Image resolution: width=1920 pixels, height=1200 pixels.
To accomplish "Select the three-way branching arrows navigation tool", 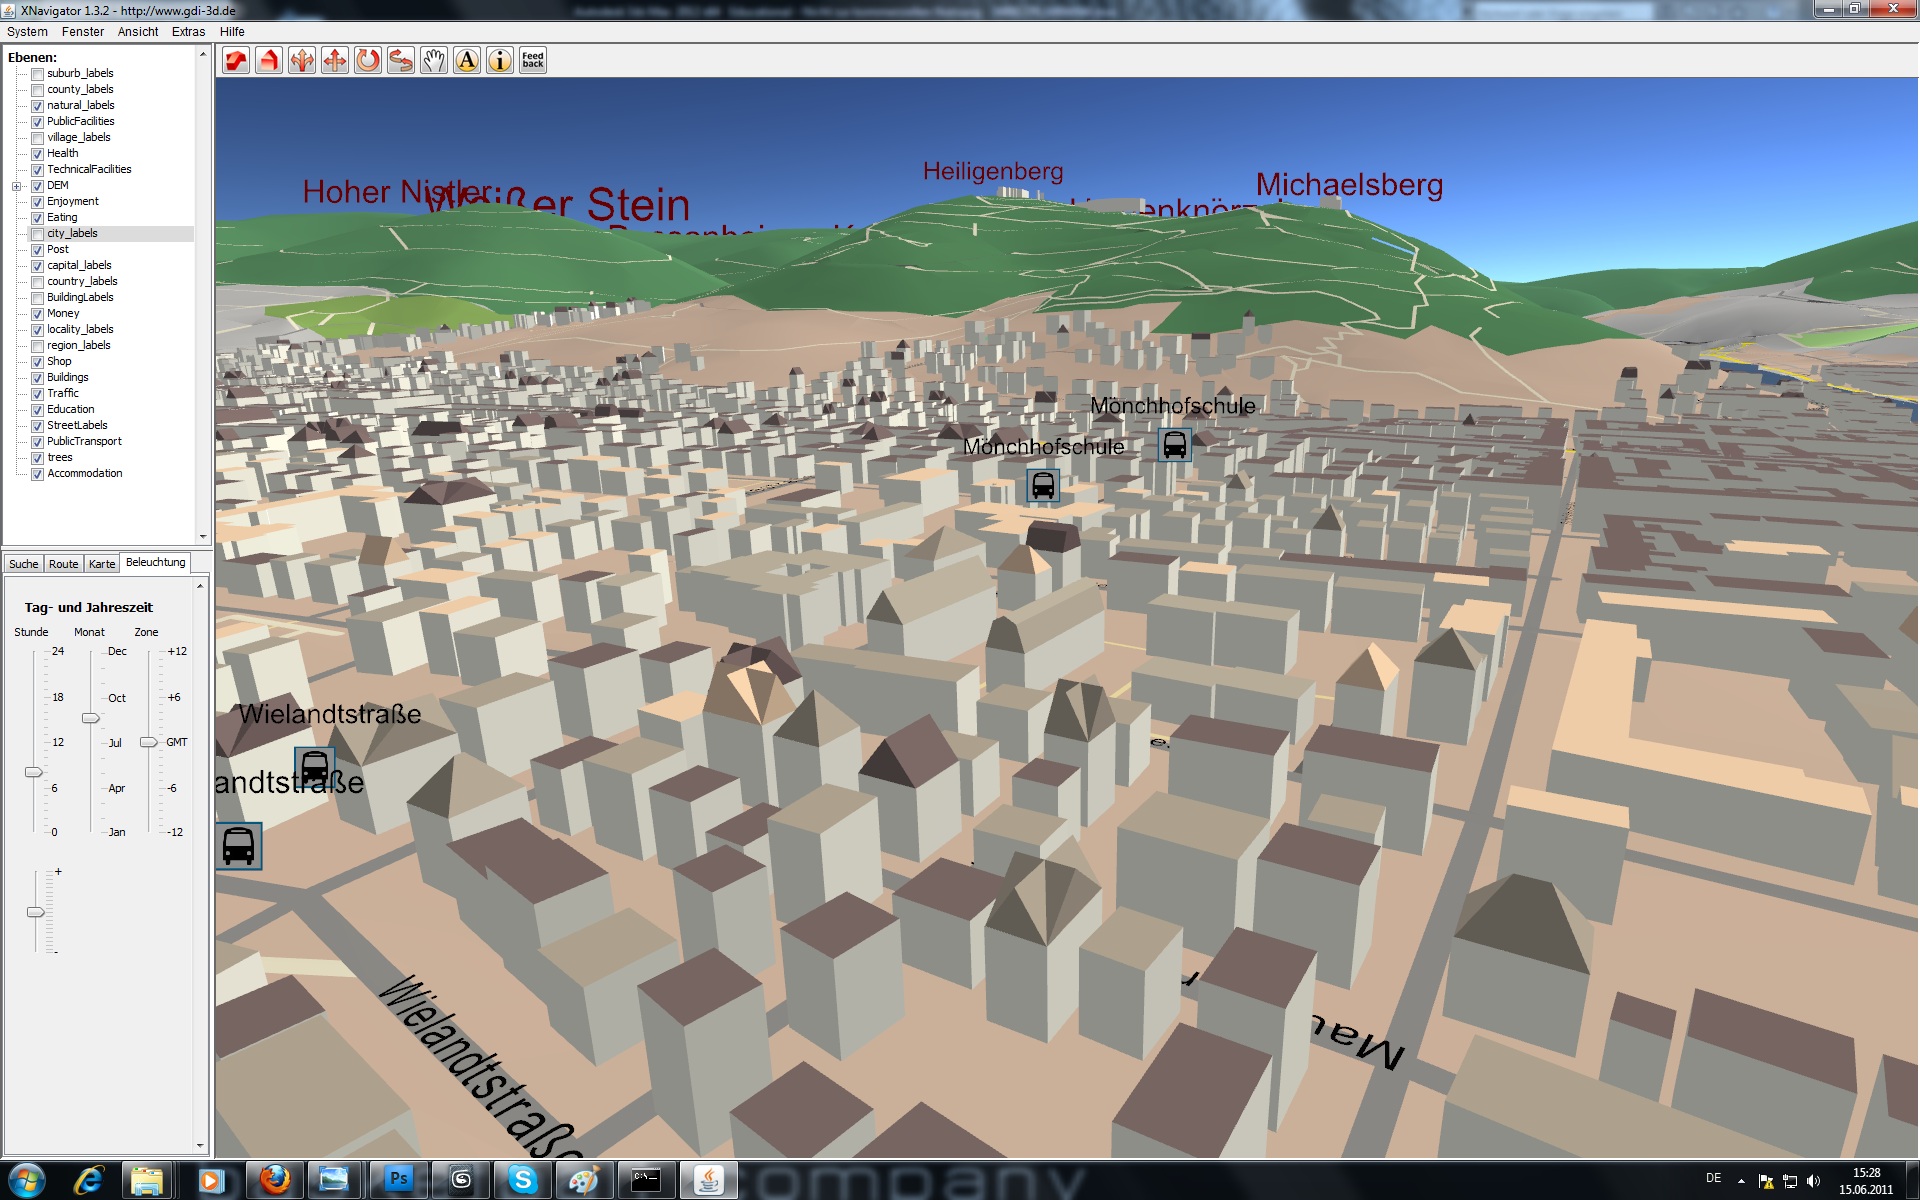I will tap(302, 61).
